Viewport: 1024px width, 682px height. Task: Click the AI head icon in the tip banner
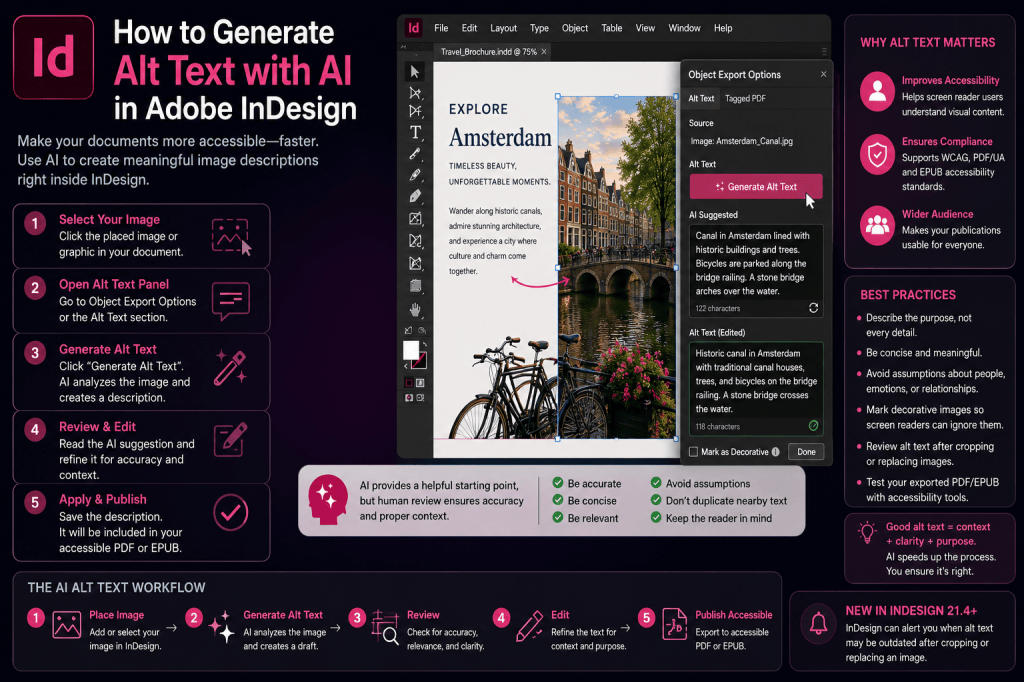coord(328,500)
